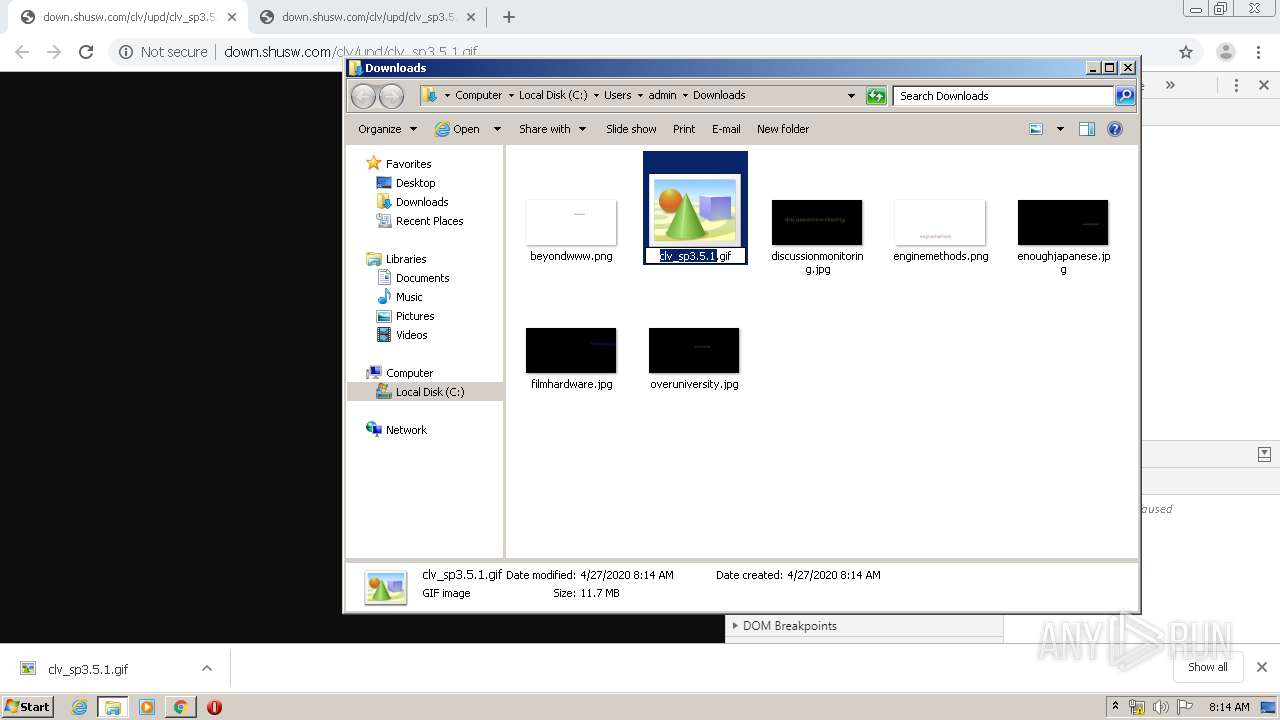This screenshot has height=720, width=1280.
Task: Select enoughjapanese.jpg thumbnail
Action: (x=1063, y=222)
